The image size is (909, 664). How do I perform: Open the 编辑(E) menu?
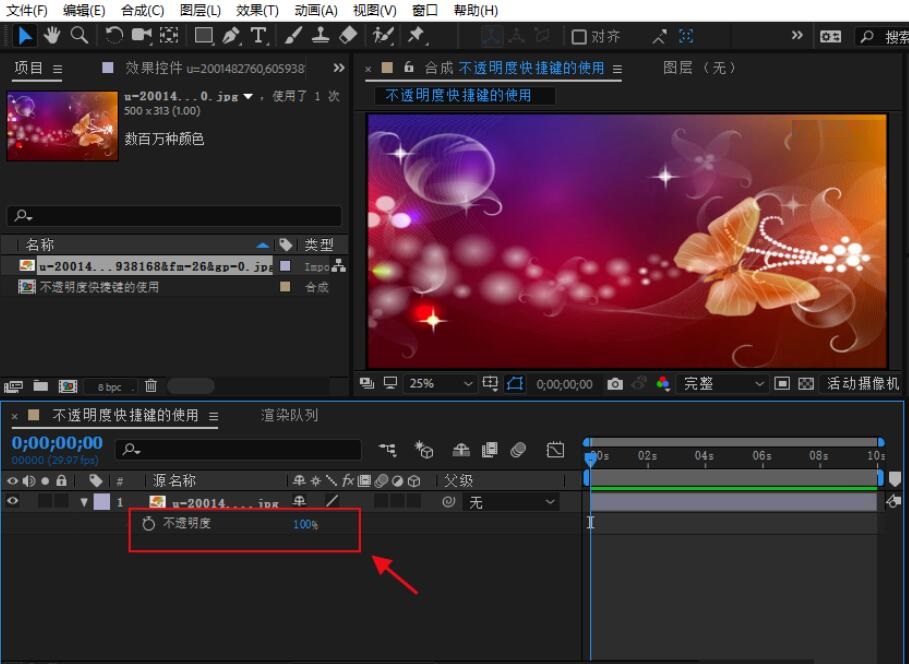(84, 10)
